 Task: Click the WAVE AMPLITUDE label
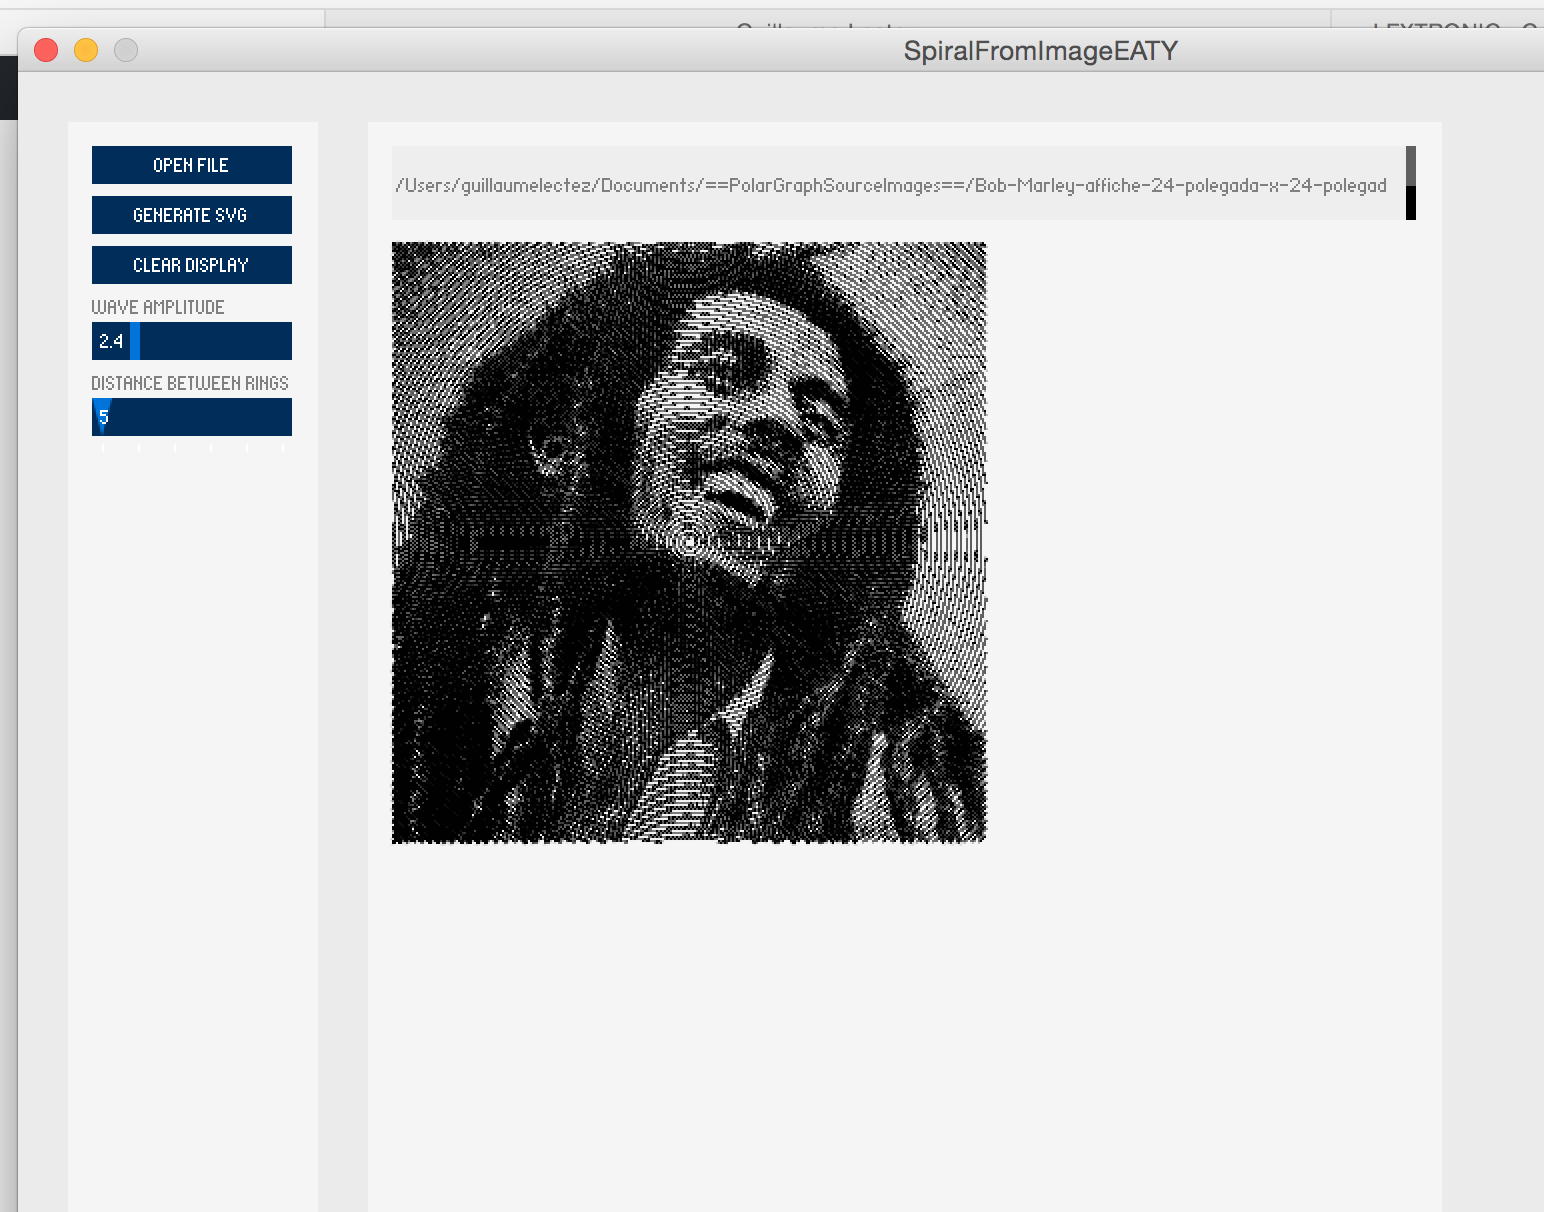(x=158, y=307)
